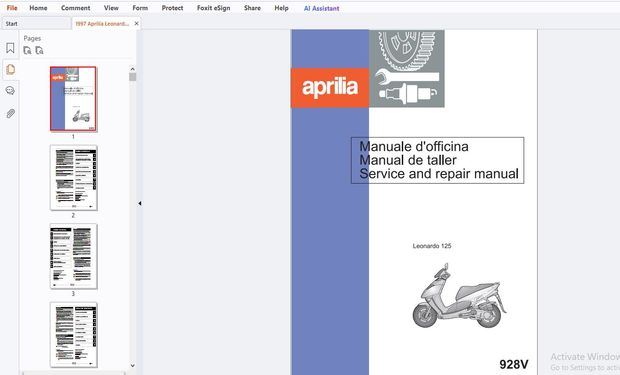Click the 'Manuale d'officina' title text
620x375 pixels.
414,146
